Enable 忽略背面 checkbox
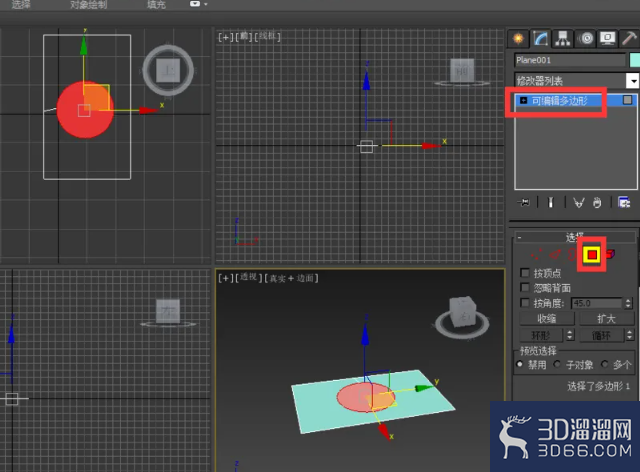640x472 pixels. (x=525, y=288)
